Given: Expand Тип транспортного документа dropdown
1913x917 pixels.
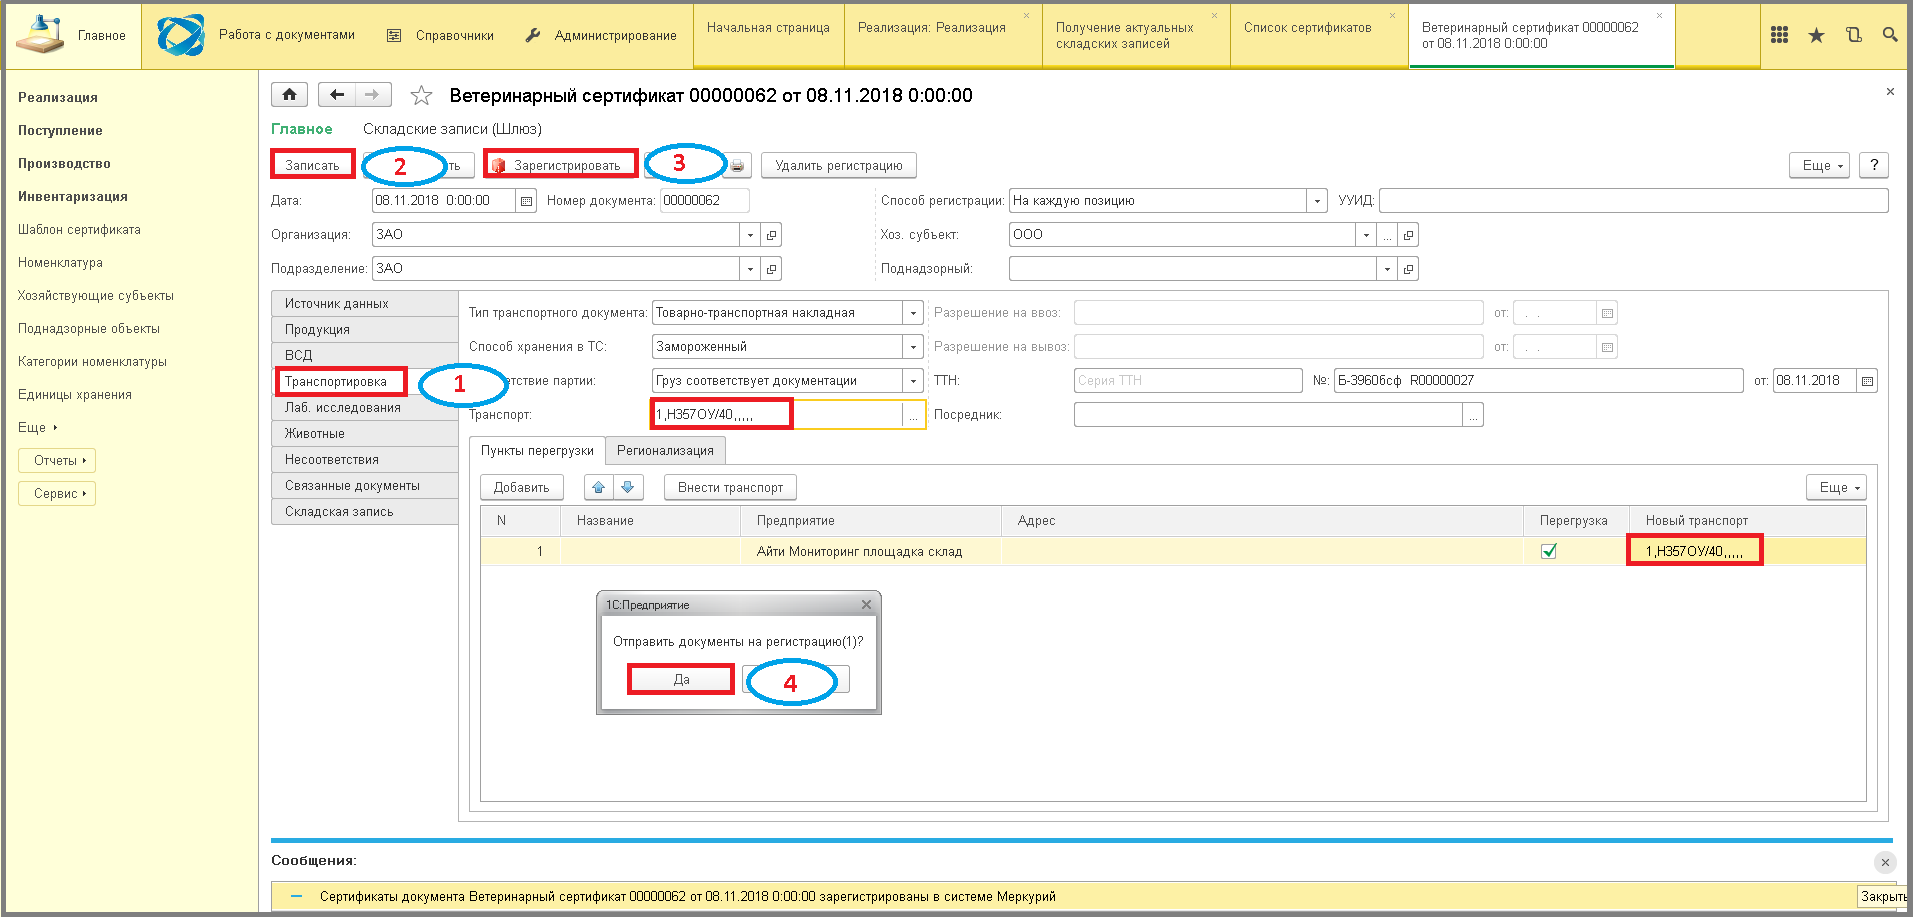Looking at the screenshot, I should click(913, 313).
